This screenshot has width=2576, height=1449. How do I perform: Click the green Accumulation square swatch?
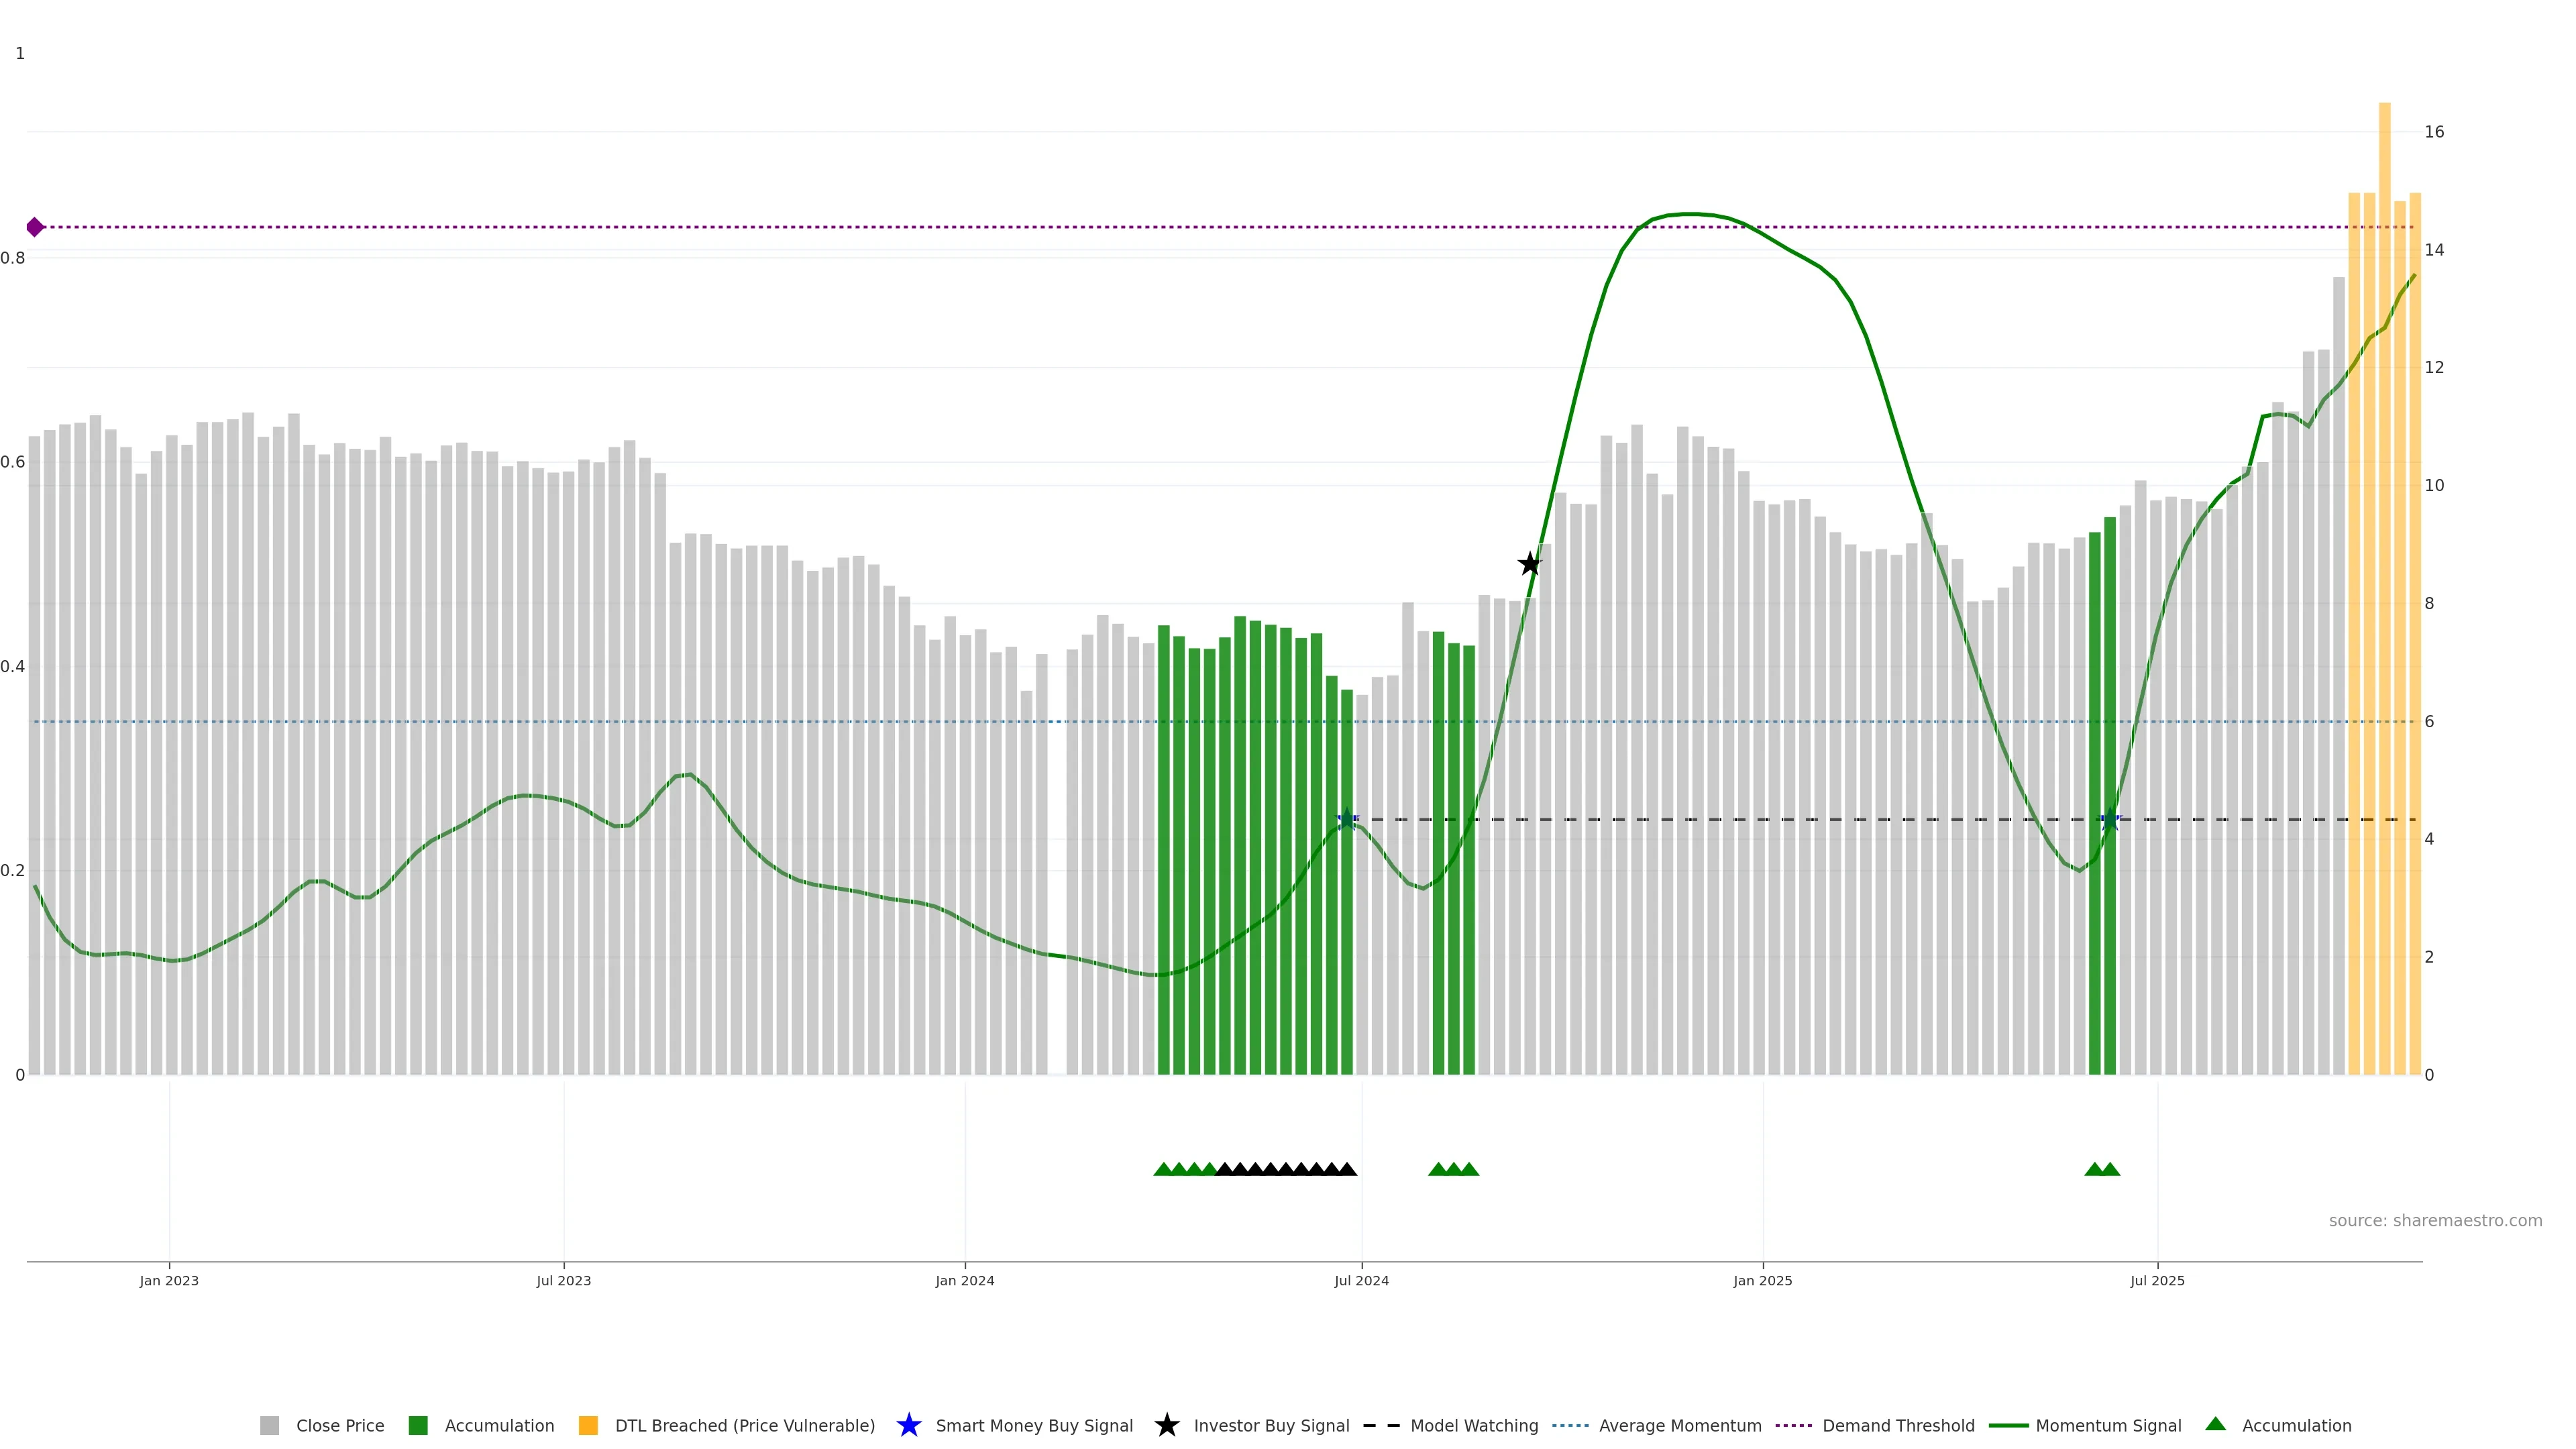(x=418, y=1425)
